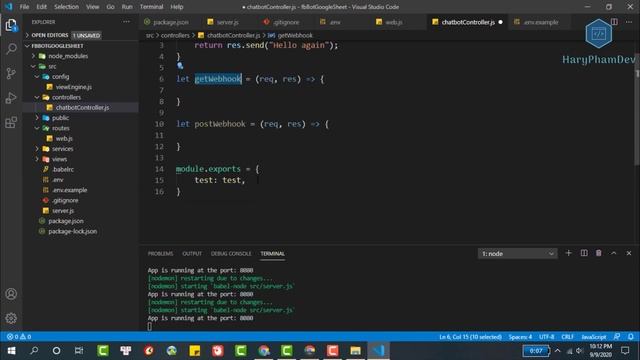The height and width of the screenshot is (360, 640).
Task: Open the Accounts menu icon
Action: pos(11,294)
